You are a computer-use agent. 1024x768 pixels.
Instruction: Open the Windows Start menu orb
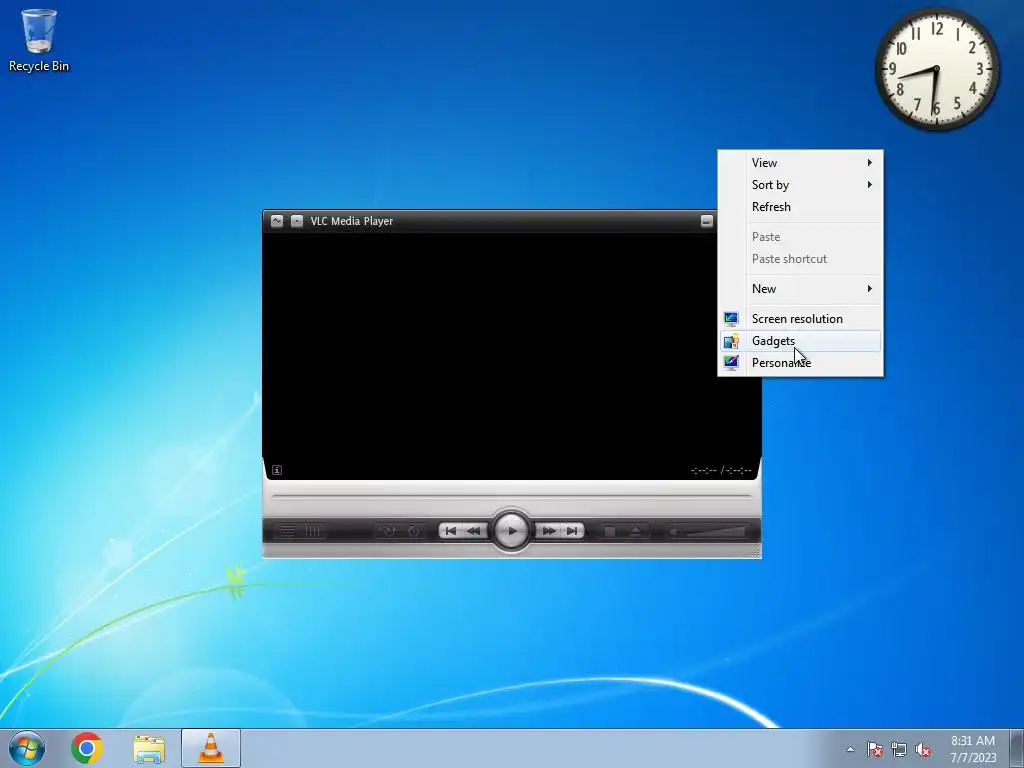tap(27, 748)
